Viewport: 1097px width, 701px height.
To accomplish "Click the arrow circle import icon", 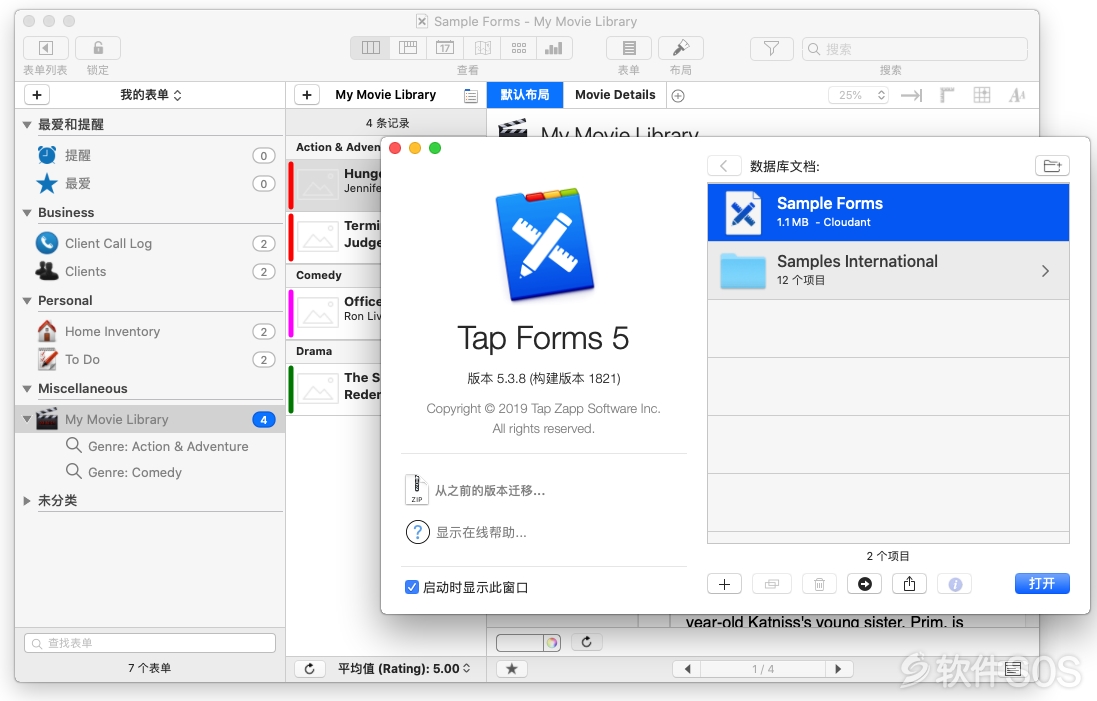I will (865, 583).
